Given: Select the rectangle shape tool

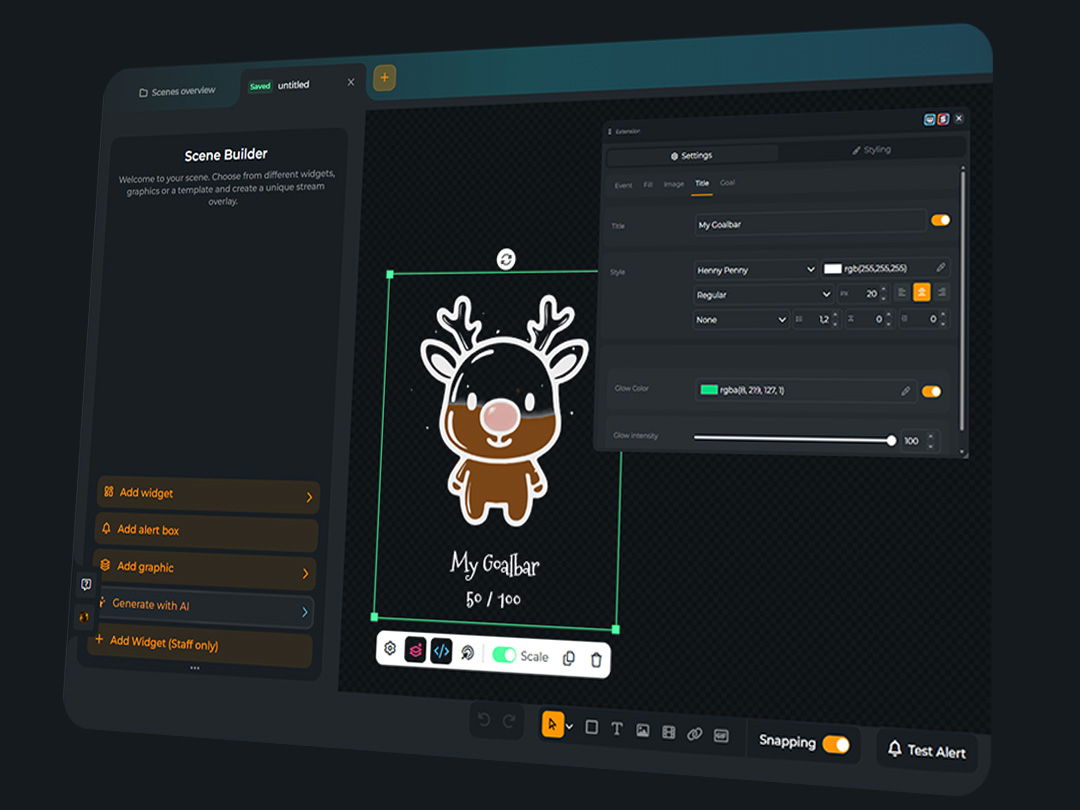Looking at the screenshot, I should [592, 727].
